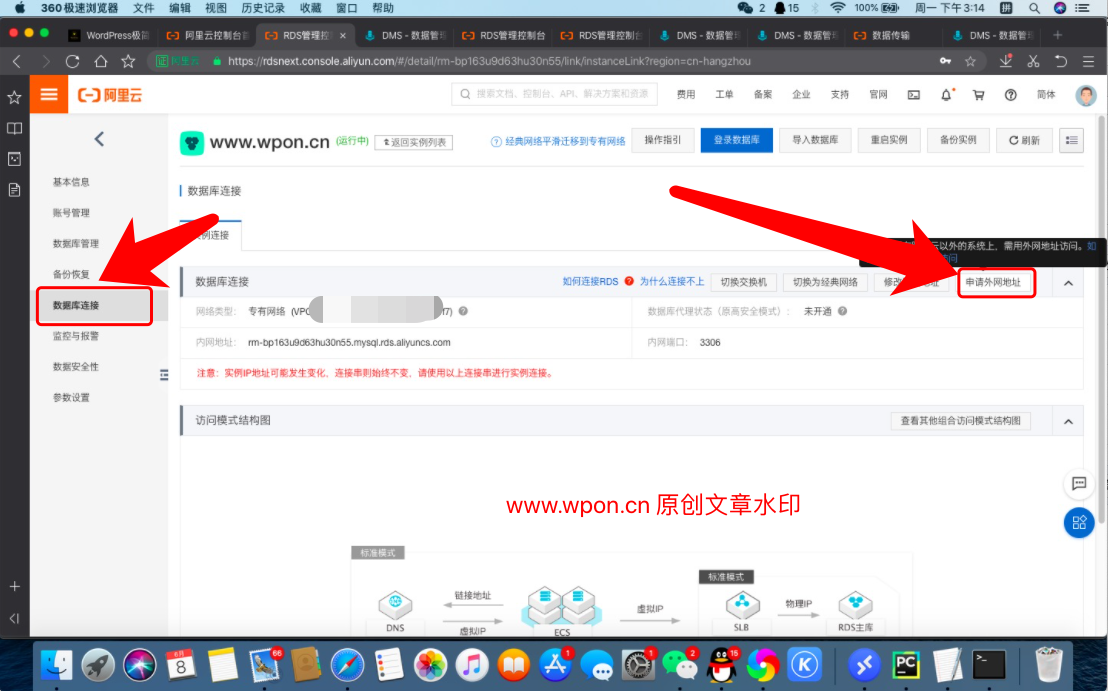This screenshot has width=1108, height=691.
Task: Toggle the sidebar handle beside 数据安全性
Action: point(164,374)
